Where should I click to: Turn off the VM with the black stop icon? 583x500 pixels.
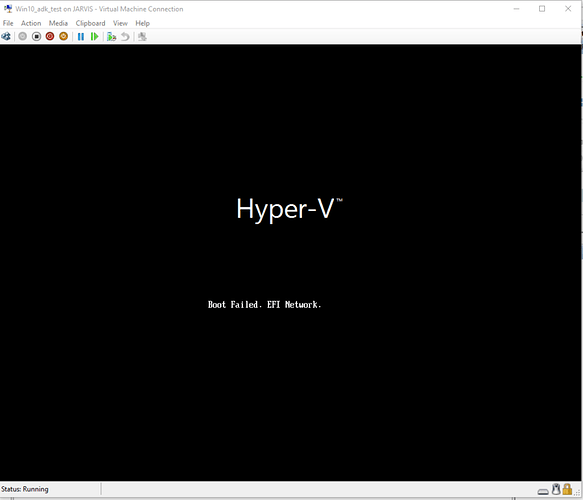click(36, 36)
